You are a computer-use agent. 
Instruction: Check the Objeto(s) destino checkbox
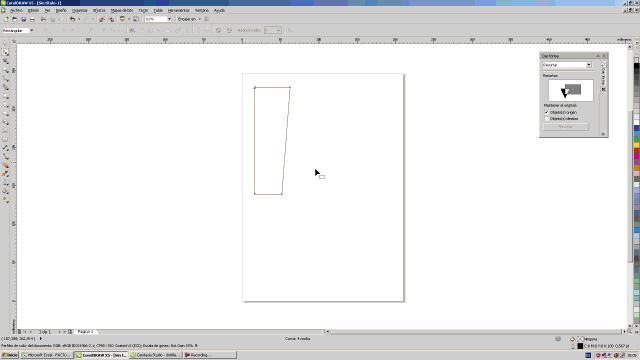click(x=547, y=119)
